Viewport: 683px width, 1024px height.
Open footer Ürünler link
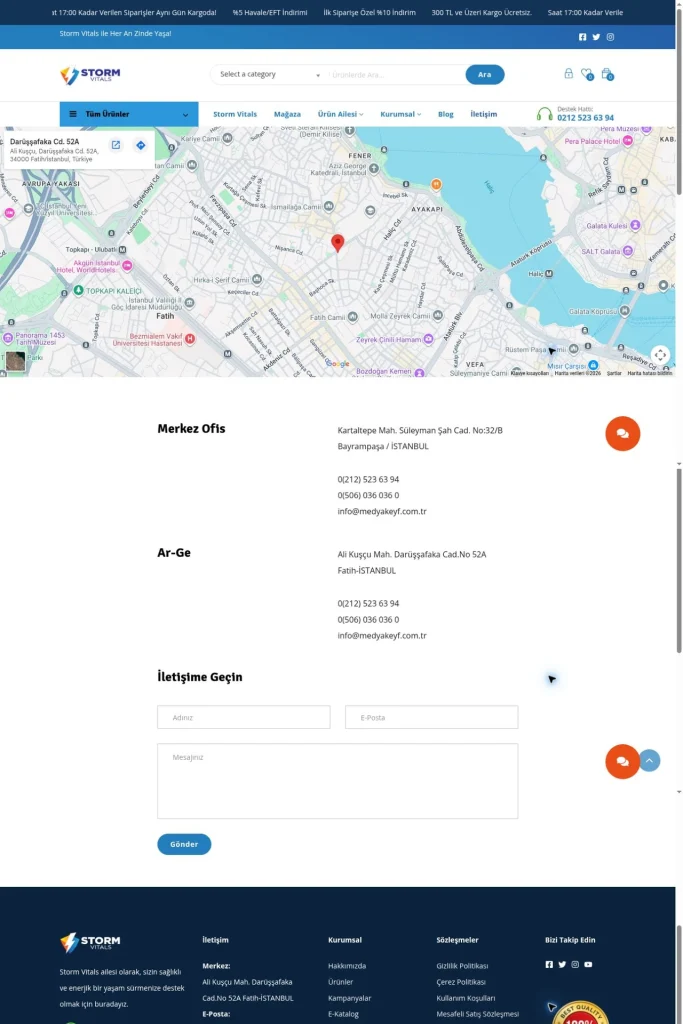(340, 982)
